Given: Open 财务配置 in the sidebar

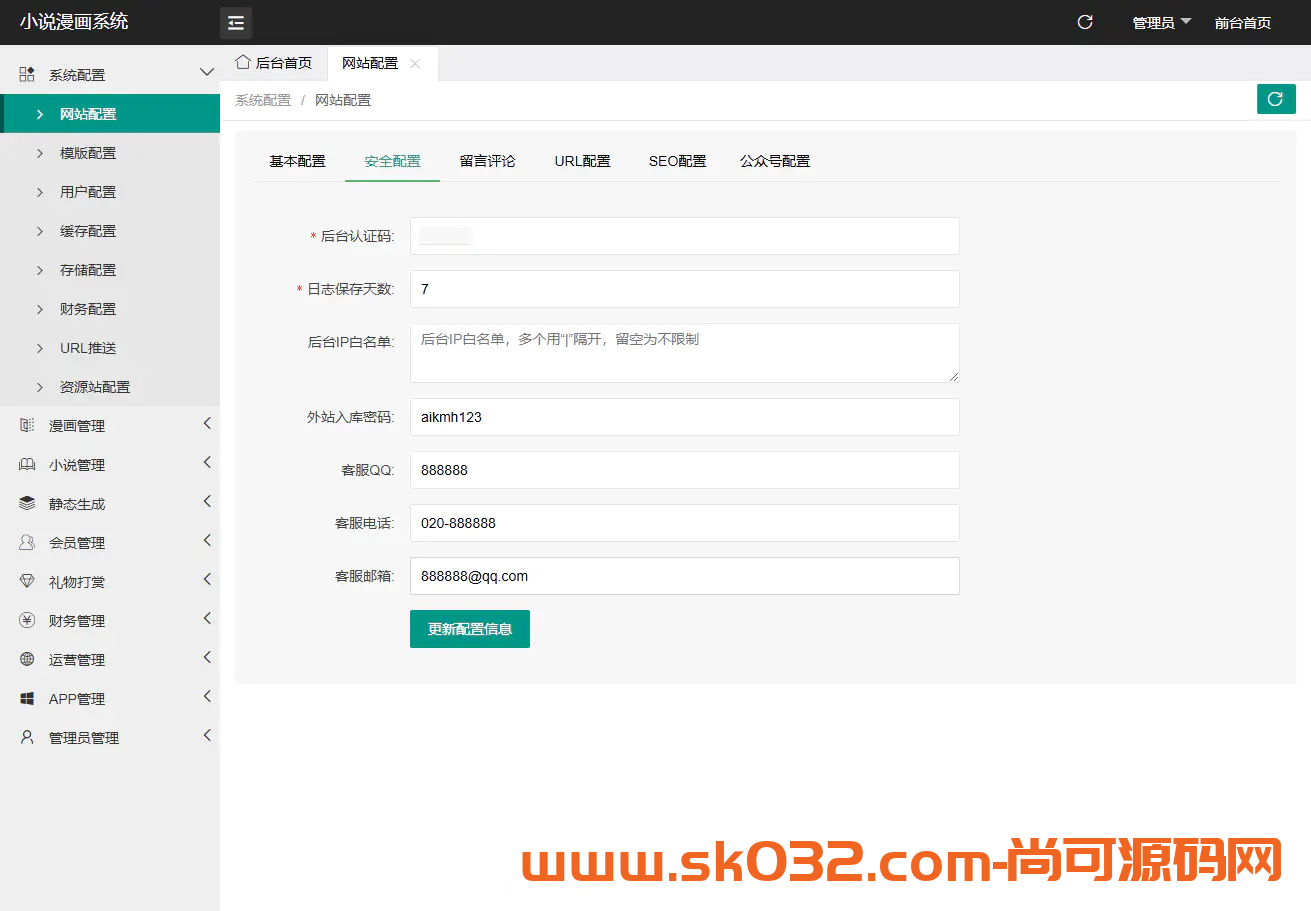Looking at the screenshot, I should pos(110,309).
